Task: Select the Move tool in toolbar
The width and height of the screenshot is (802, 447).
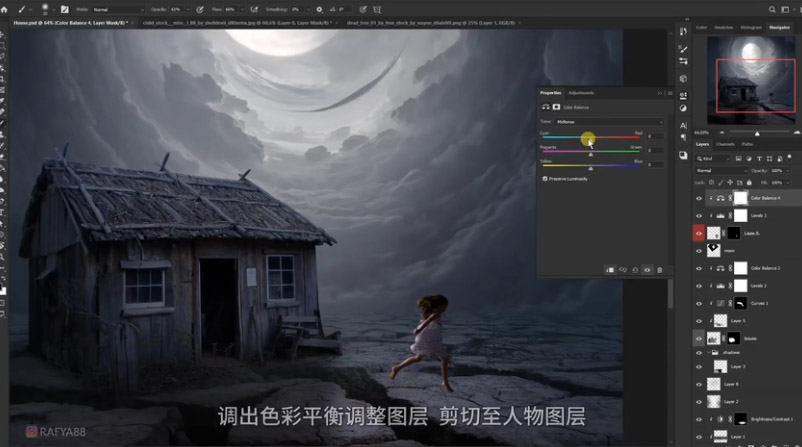Action: 5,34
